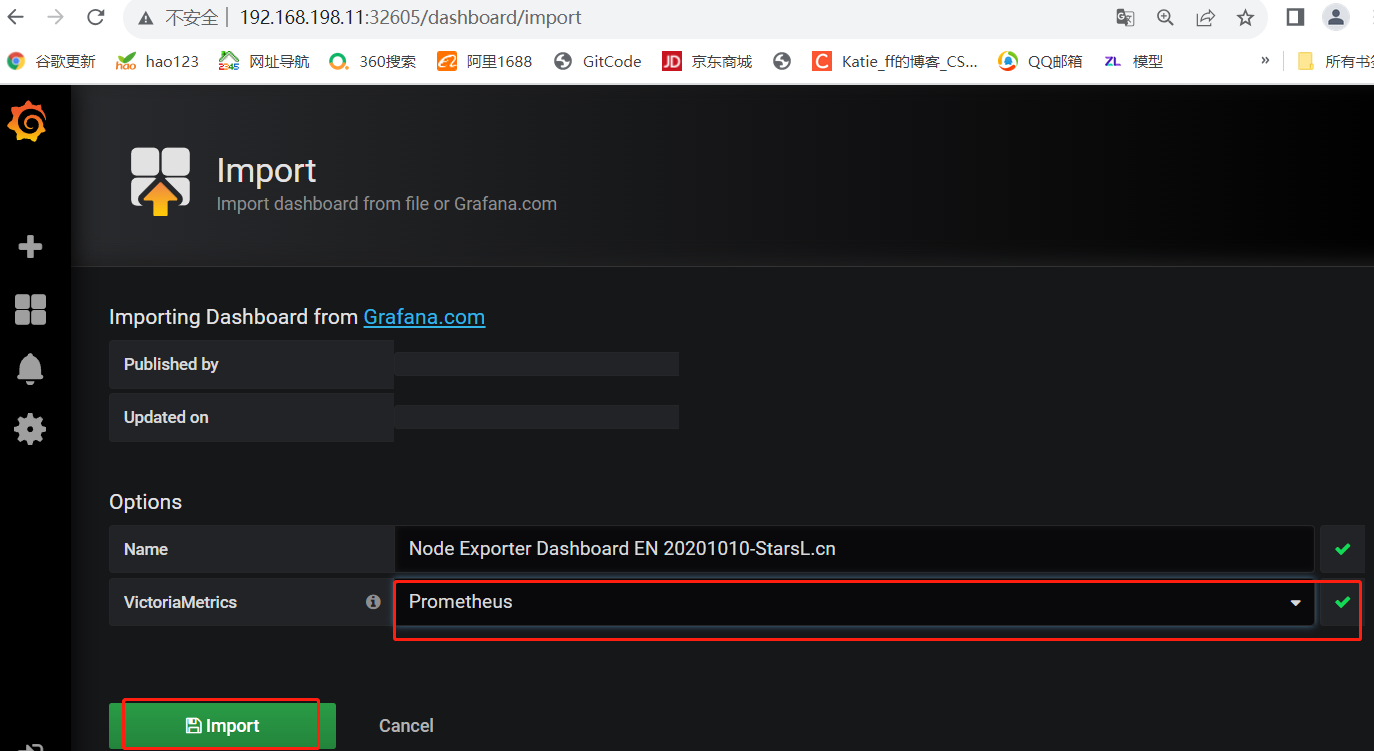Open the Dashboards icon in sidebar
Image resolution: width=1374 pixels, height=751 pixels.
point(30,309)
